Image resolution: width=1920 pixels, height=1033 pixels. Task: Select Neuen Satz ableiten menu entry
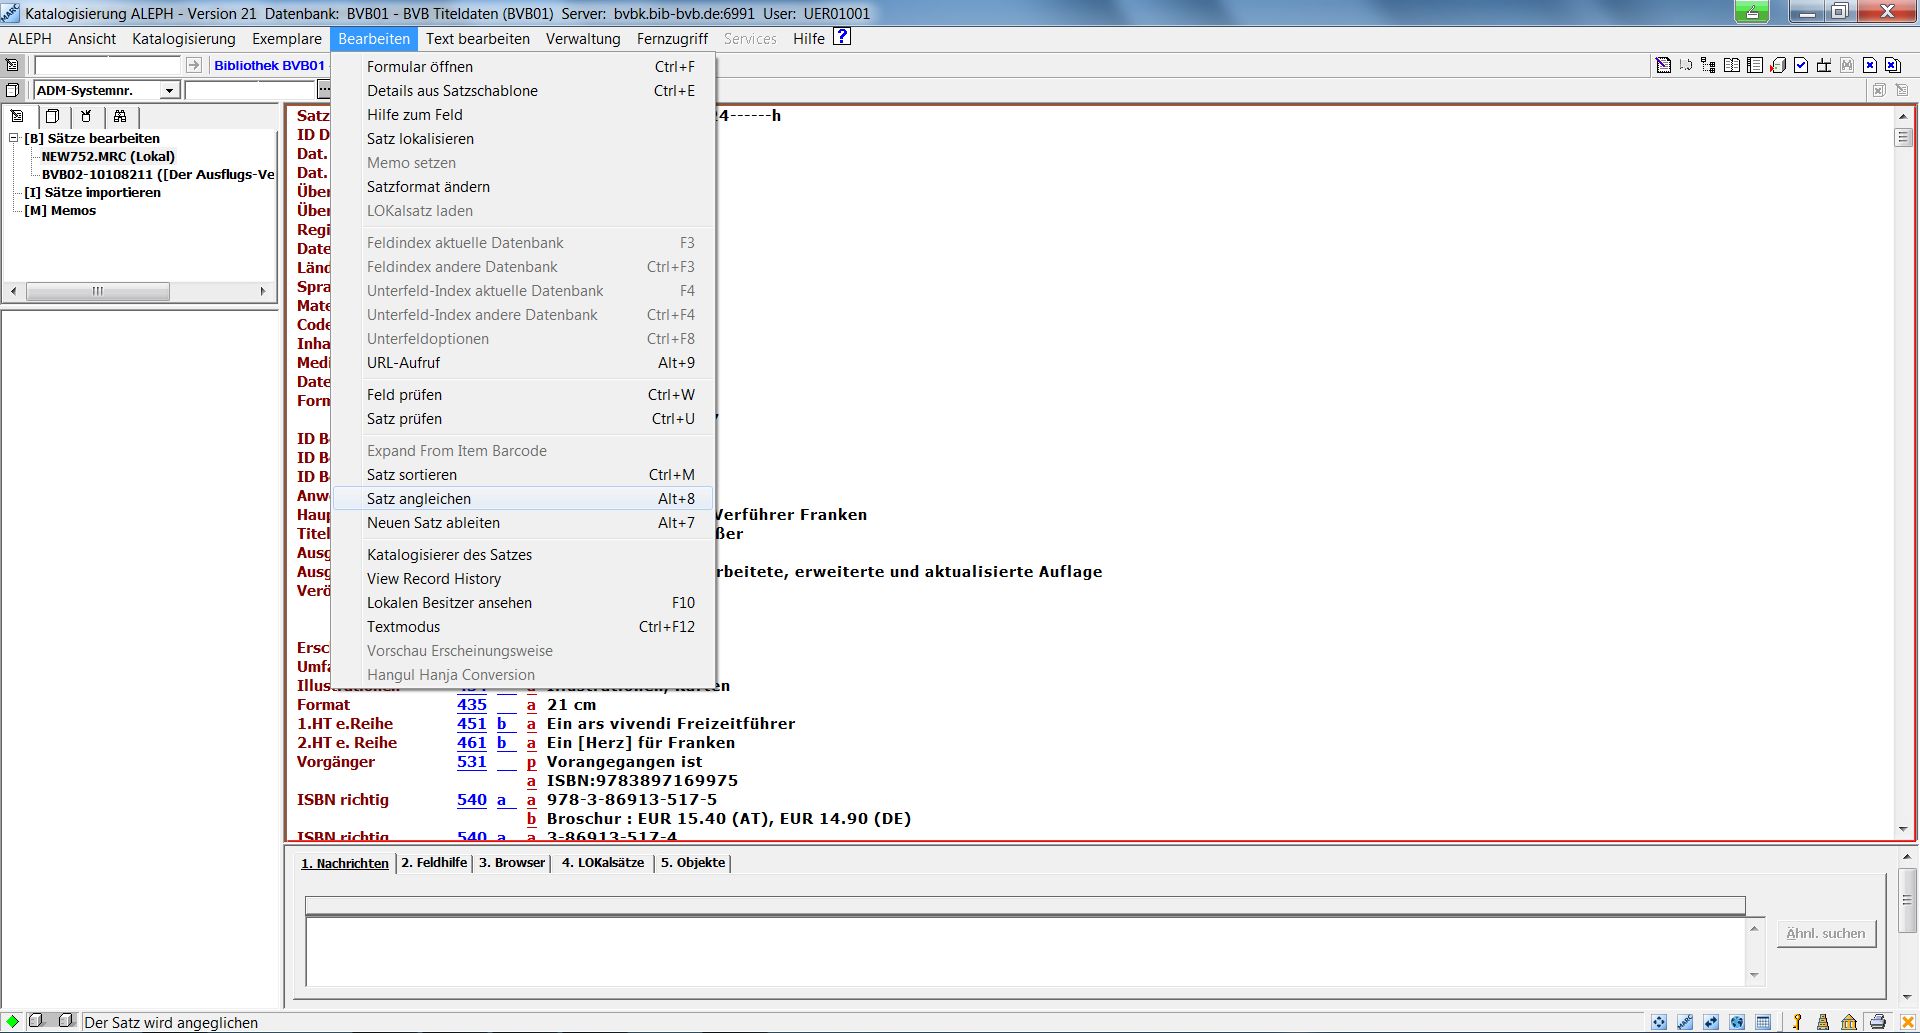point(433,522)
